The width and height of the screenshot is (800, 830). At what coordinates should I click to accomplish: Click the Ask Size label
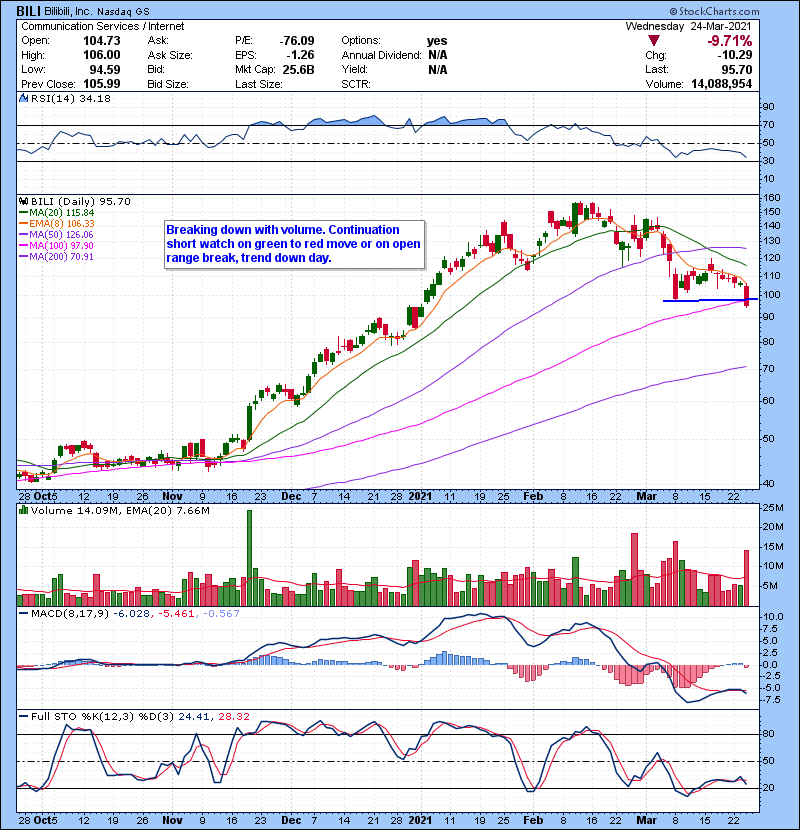(170, 55)
